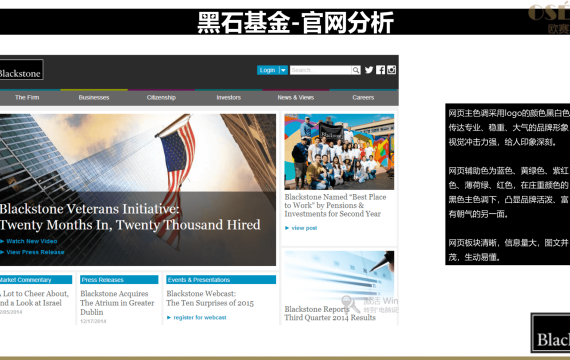
Task: Open the Events & Presentations section header
Action: pos(221,280)
